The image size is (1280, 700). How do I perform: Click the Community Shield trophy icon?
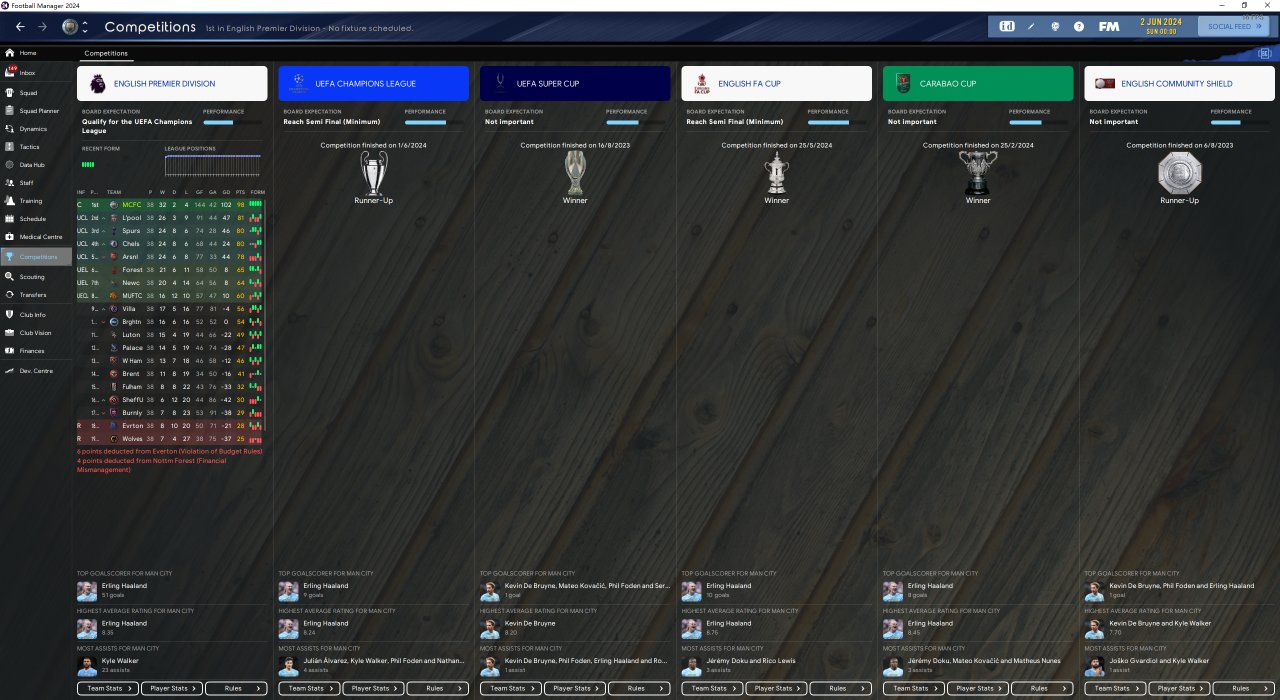[1179, 173]
